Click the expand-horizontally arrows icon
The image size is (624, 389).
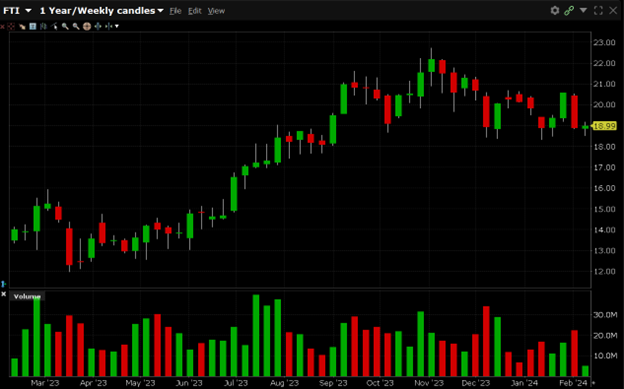tap(98, 26)
